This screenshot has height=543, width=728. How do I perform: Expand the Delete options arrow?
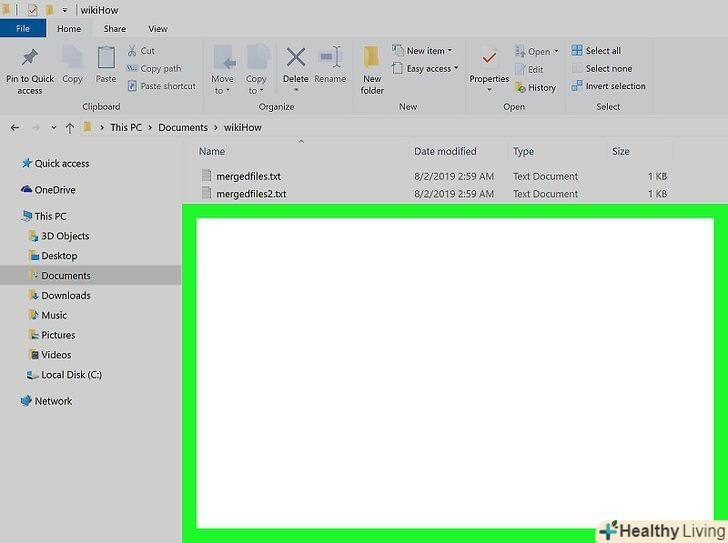point(296,90)
